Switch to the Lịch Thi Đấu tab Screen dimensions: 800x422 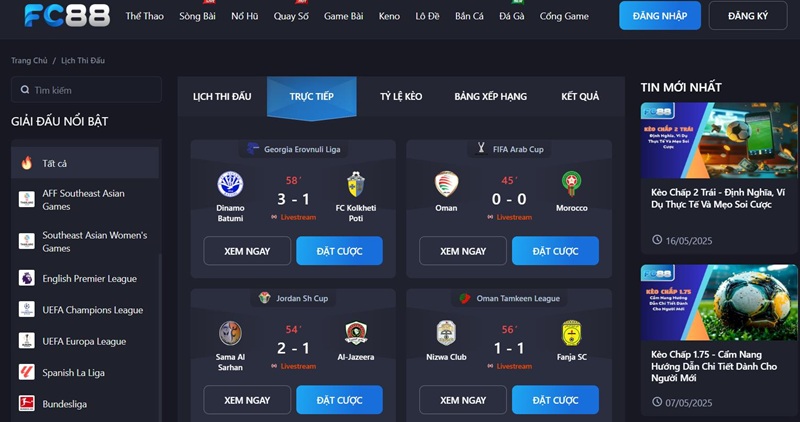tap(222, 96)
